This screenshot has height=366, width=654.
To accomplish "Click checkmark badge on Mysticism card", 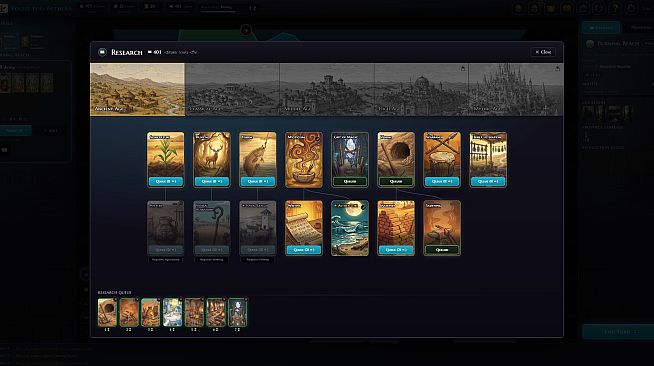I will pos(317,138).
